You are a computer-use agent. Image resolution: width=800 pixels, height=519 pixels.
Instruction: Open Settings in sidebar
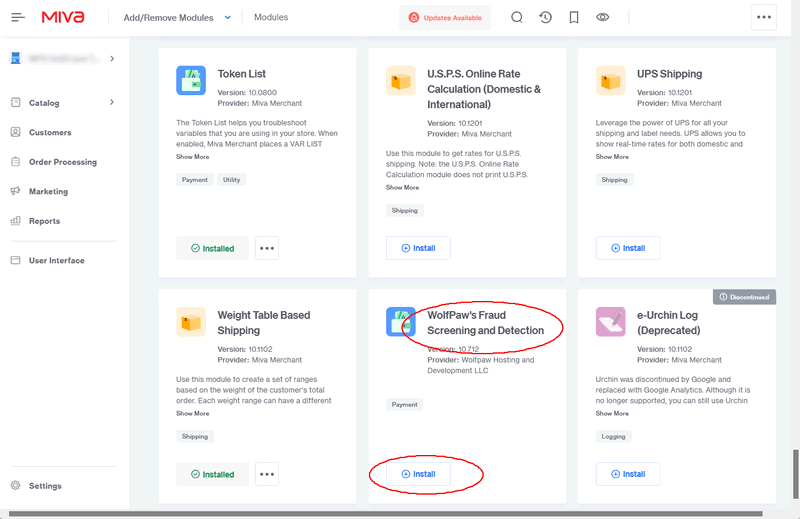(45, 486)
